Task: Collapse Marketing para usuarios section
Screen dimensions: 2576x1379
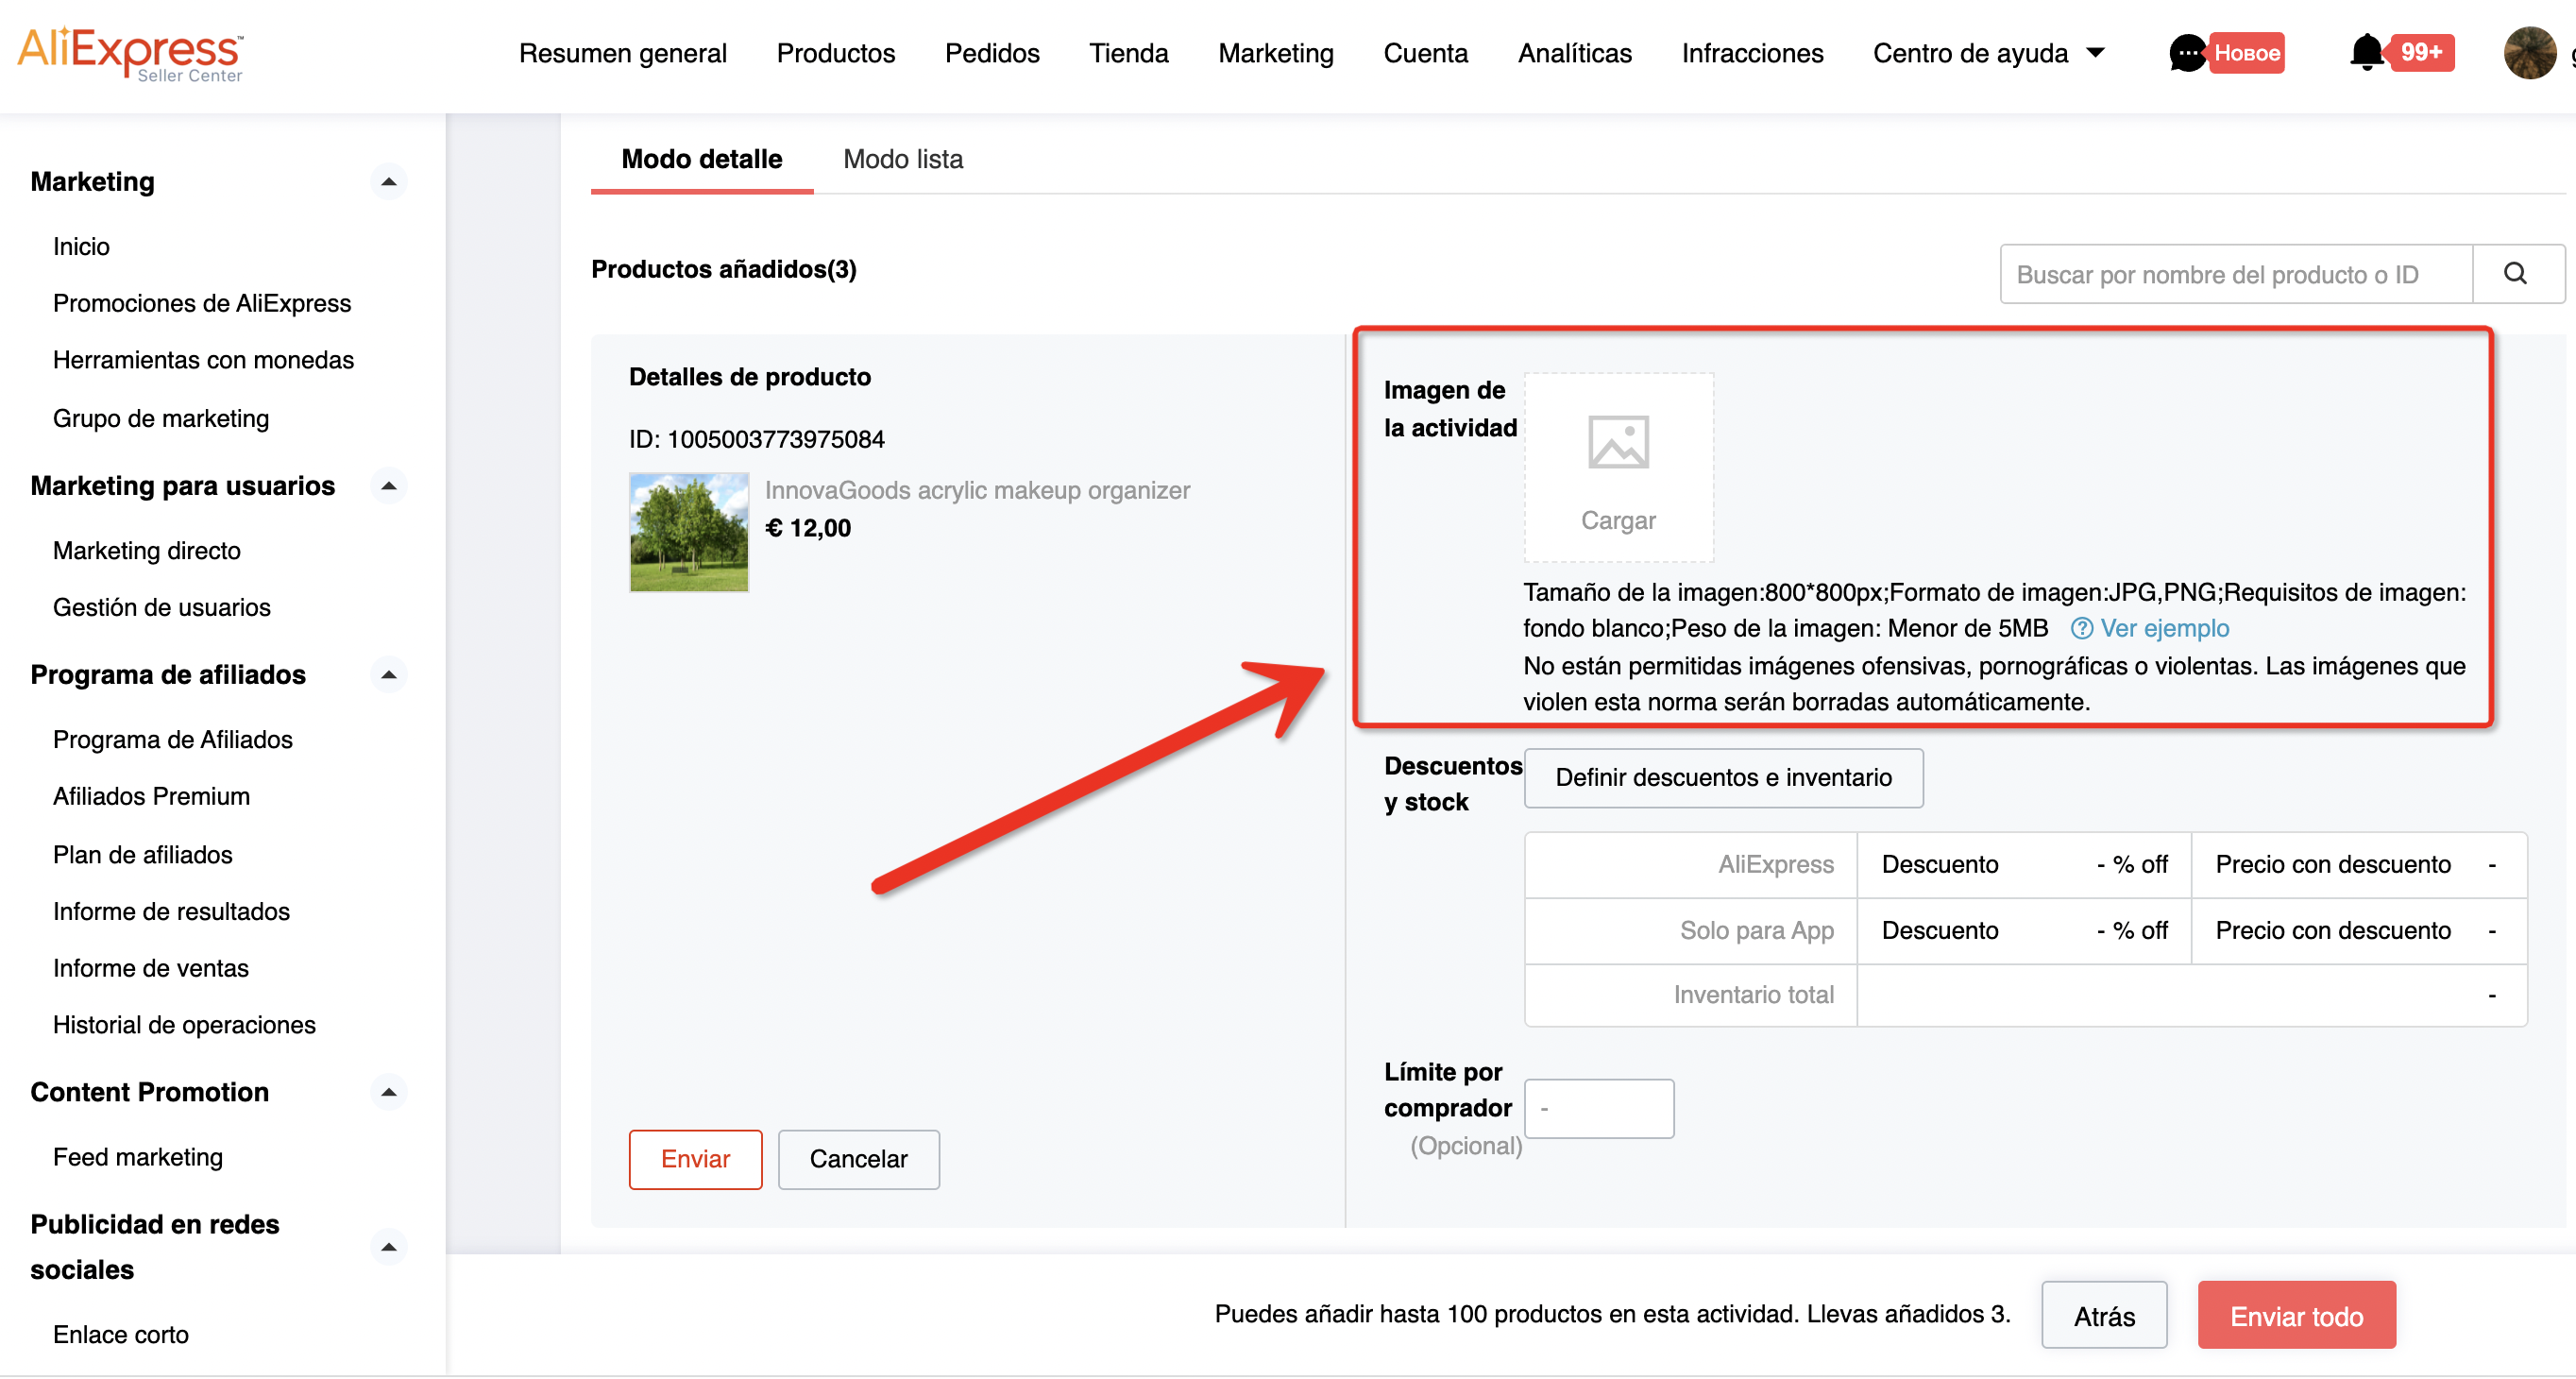Action: click(x=389, y=486)
